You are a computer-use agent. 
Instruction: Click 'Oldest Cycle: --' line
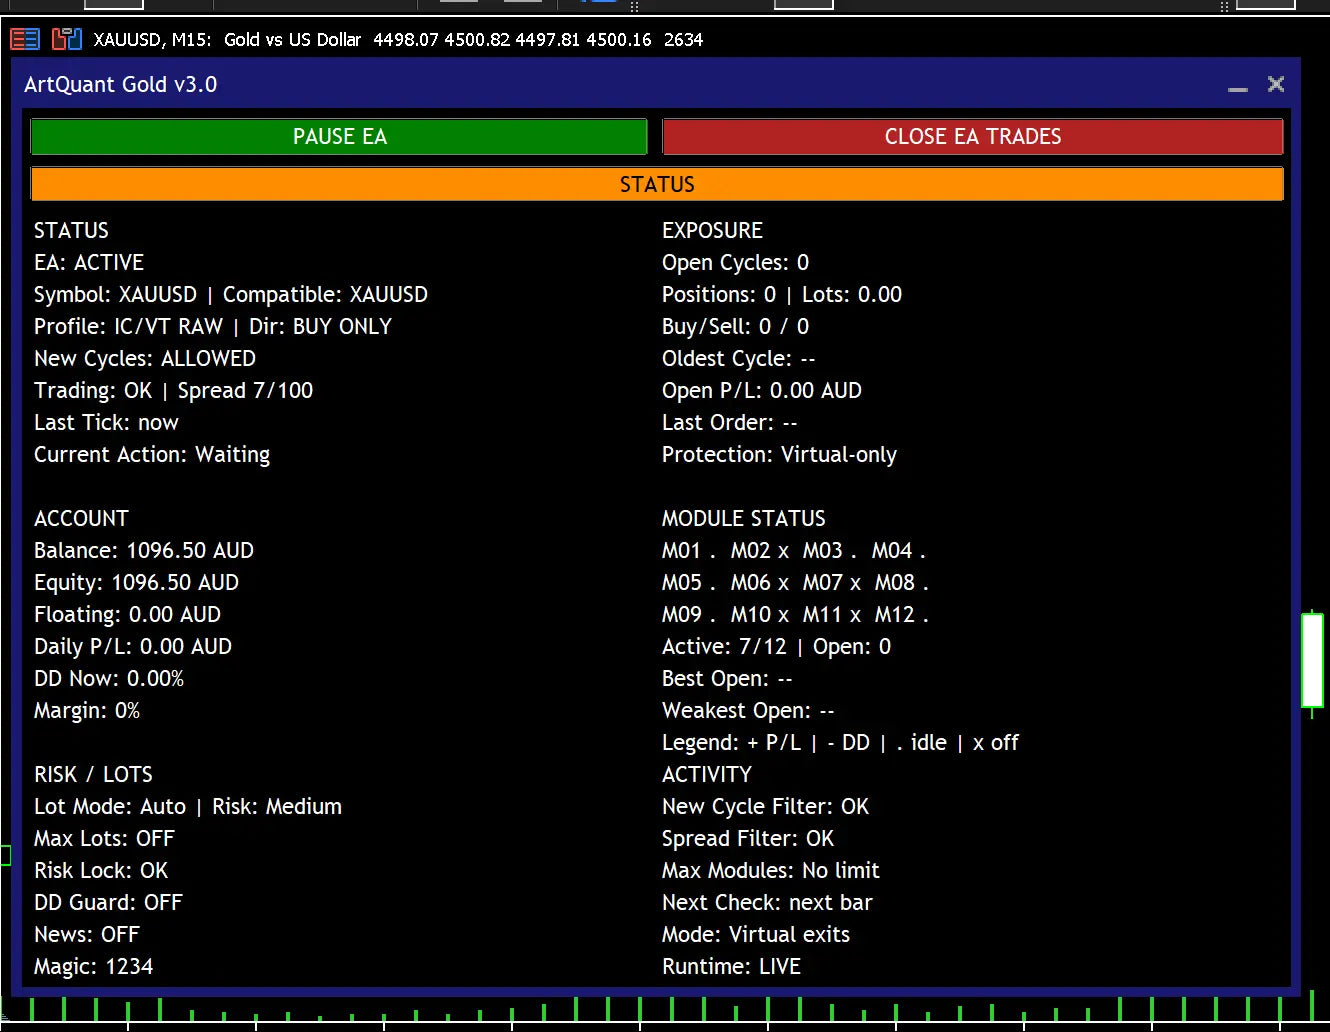pyautogui.click(x=739, y=358)
